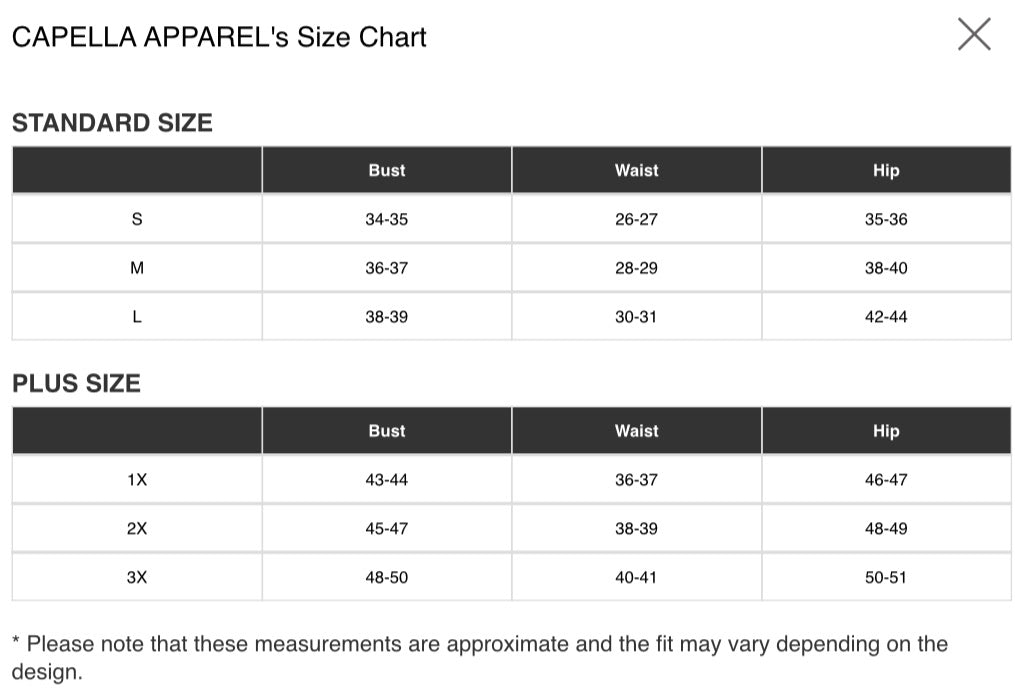This screenshot has width=1015, height=695.
Task: Click the STANDARD SIZE section heading
Action: click(x=112, y=123)
